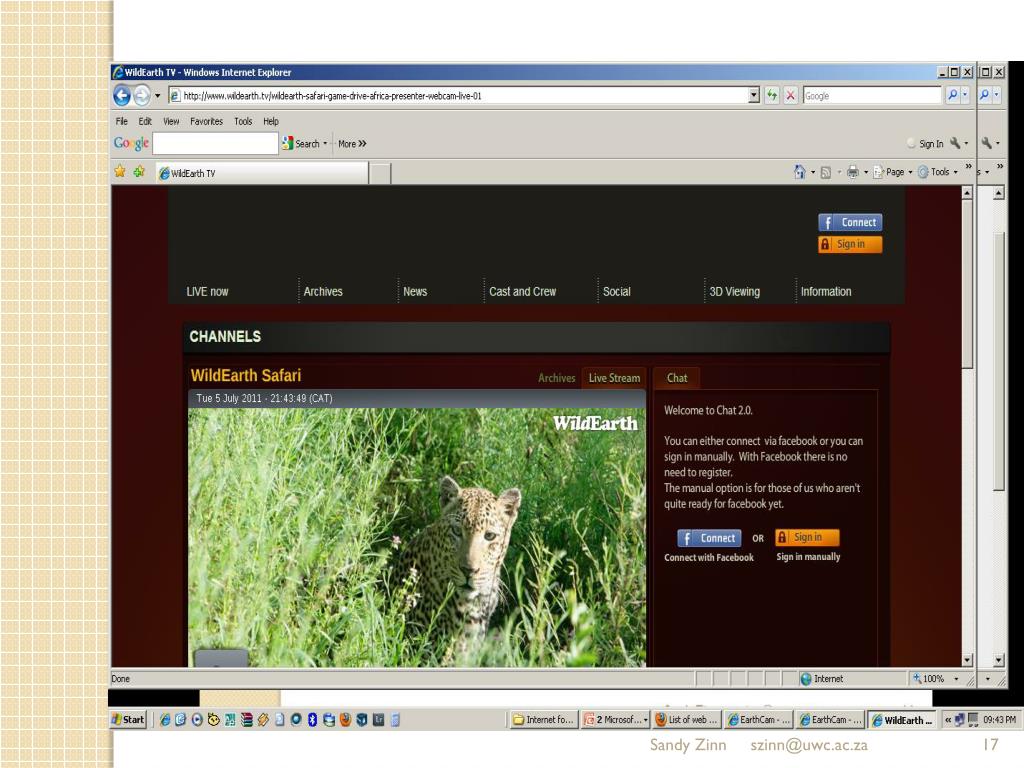Click the Home icon in command bar
Image resolution: width=1024 pixels, height=768 pixels.
click(799, 172)
